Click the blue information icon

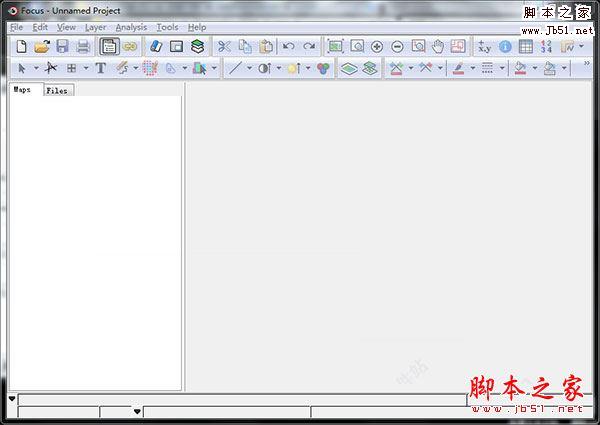pos(505,47)
